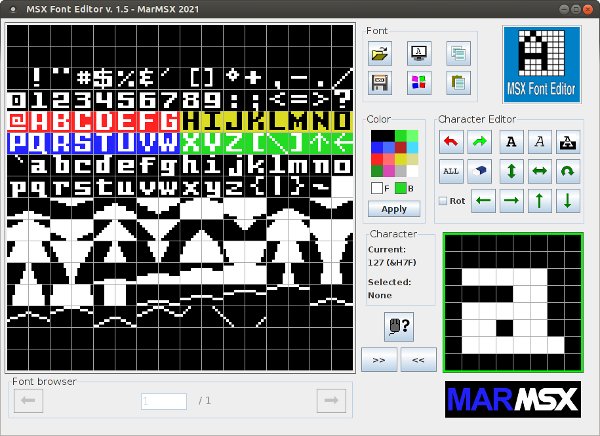Select the red 'A' character cell
This screenshot has width=600, height=436.
coord(39,121)
